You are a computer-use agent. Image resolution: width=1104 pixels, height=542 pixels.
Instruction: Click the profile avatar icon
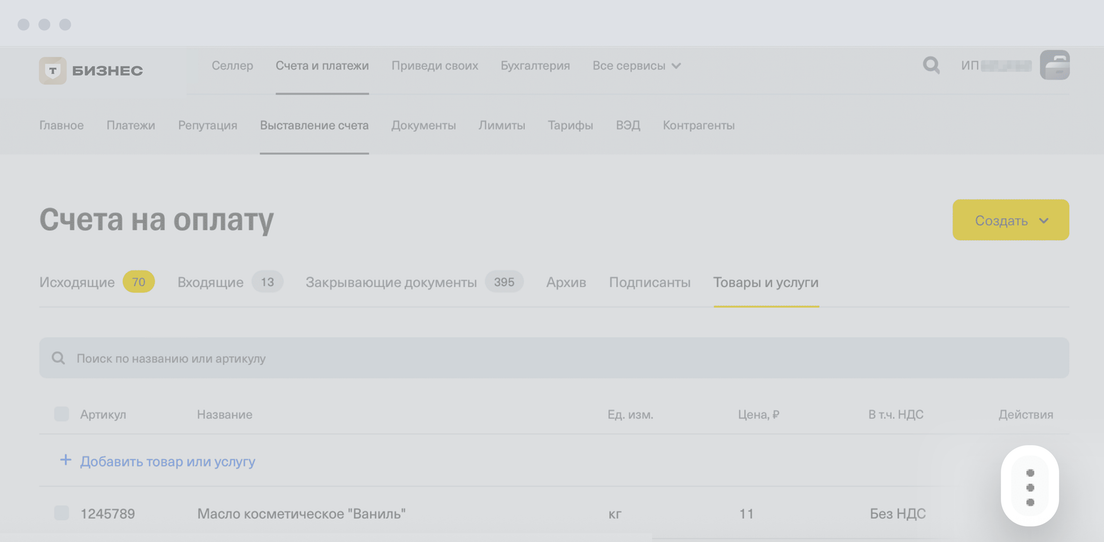(x=1054, y=65)
